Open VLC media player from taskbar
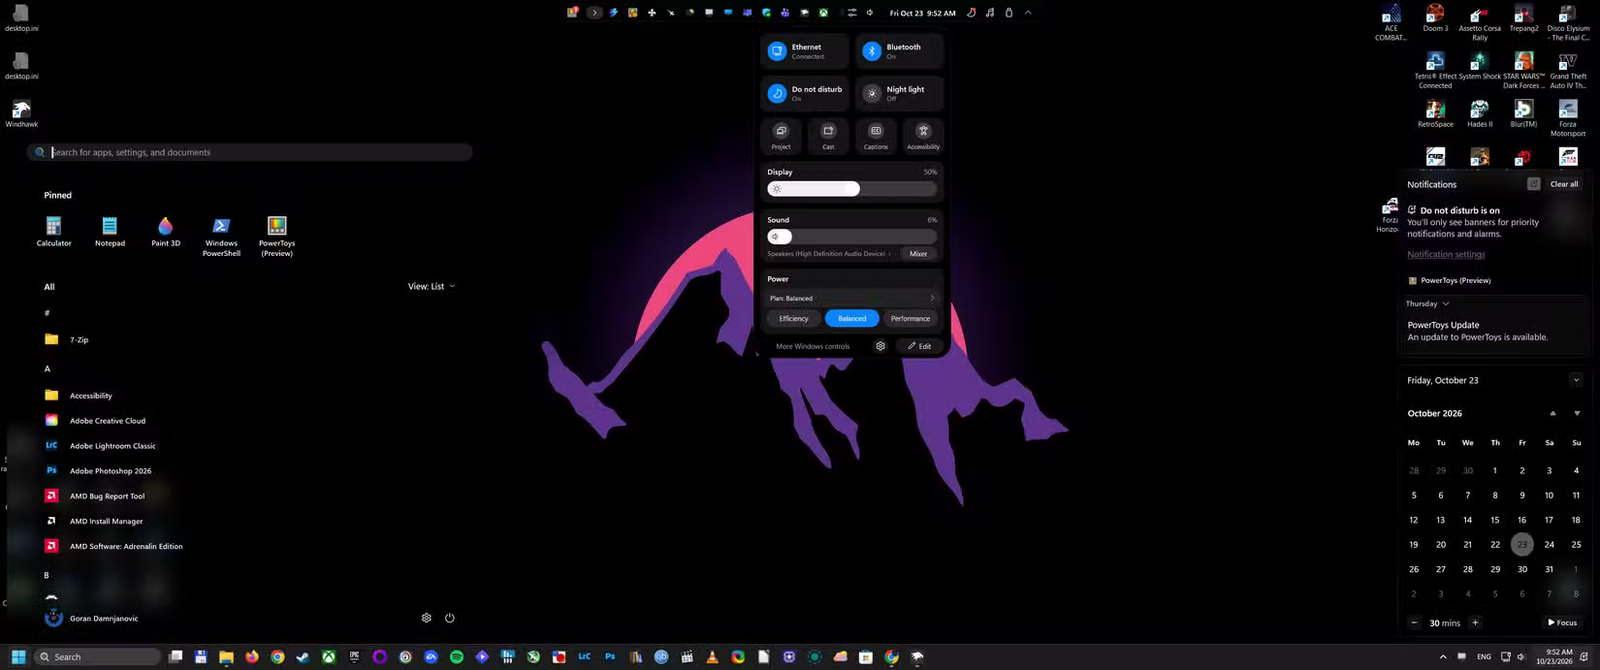The height and width of the screenshot is (670, 1600). tap(712, 657)
